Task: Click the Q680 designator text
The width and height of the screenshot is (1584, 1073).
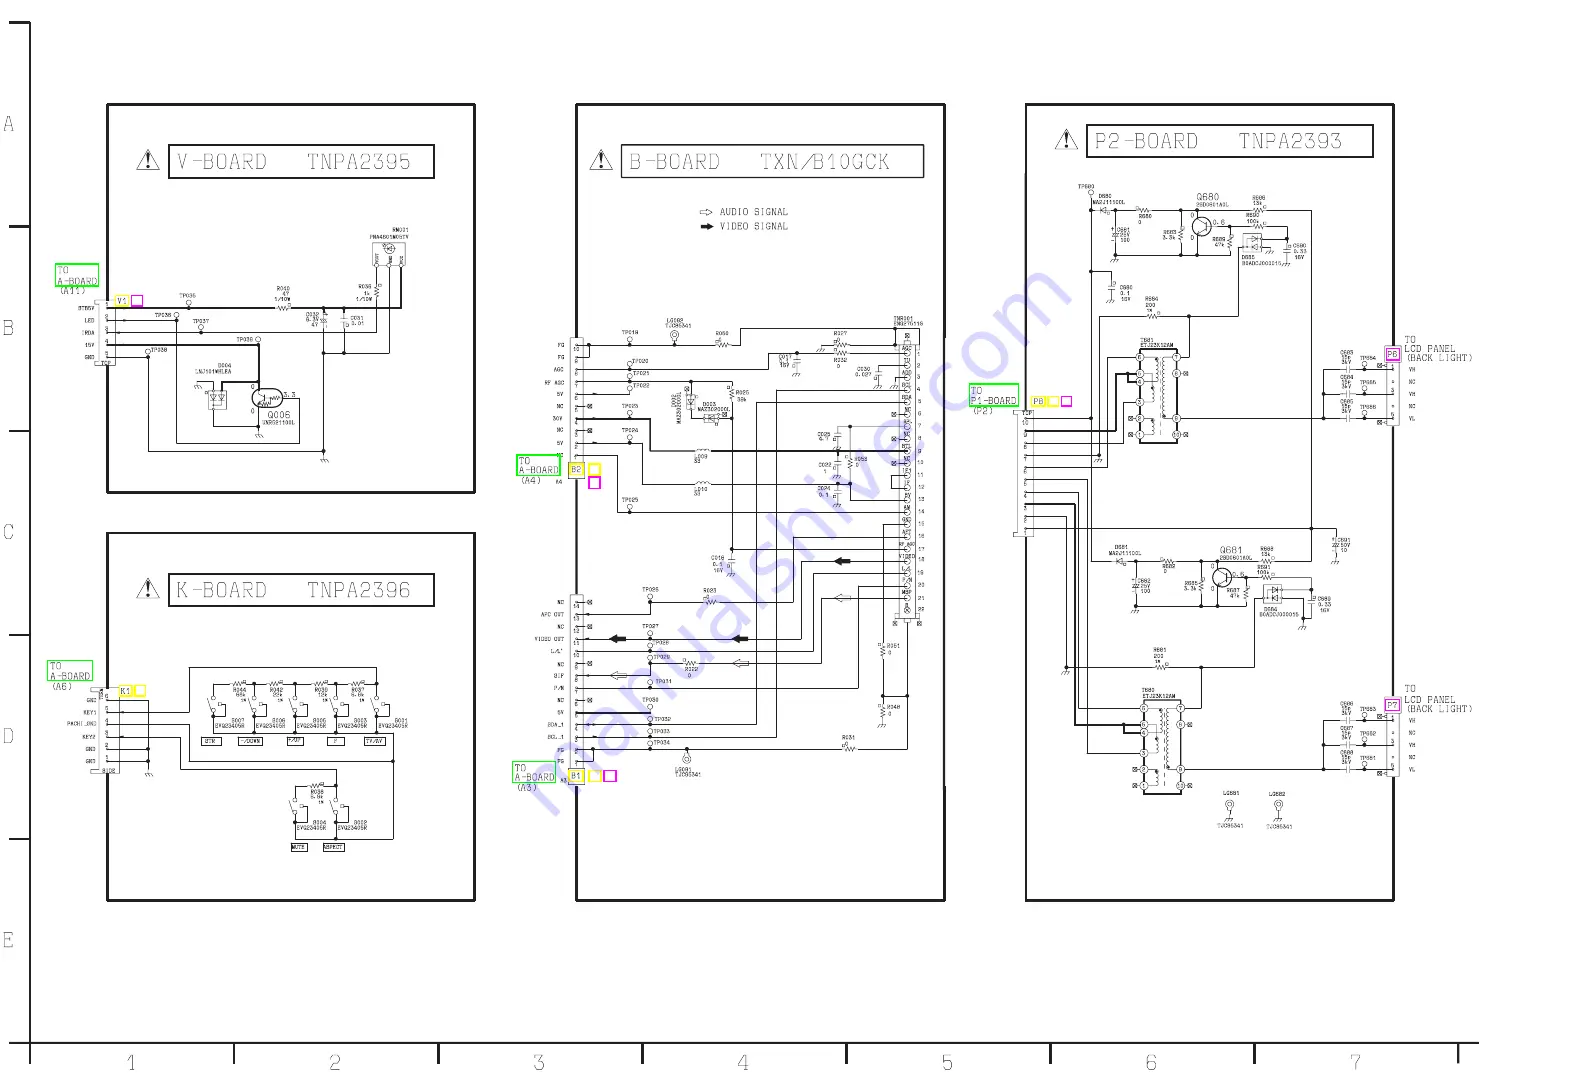Action: (x=1208, y=197)
